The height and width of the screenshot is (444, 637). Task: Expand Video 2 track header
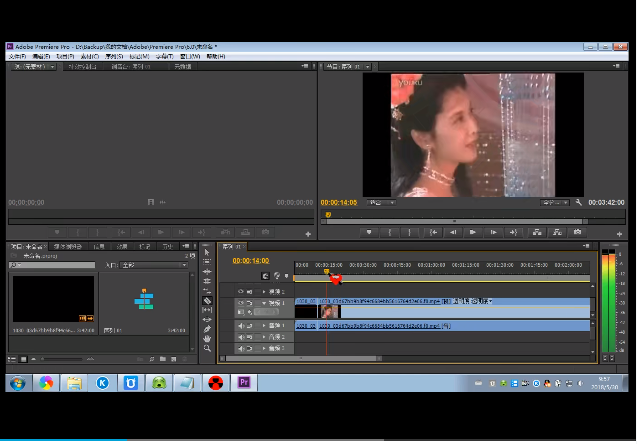coord(264,292)
